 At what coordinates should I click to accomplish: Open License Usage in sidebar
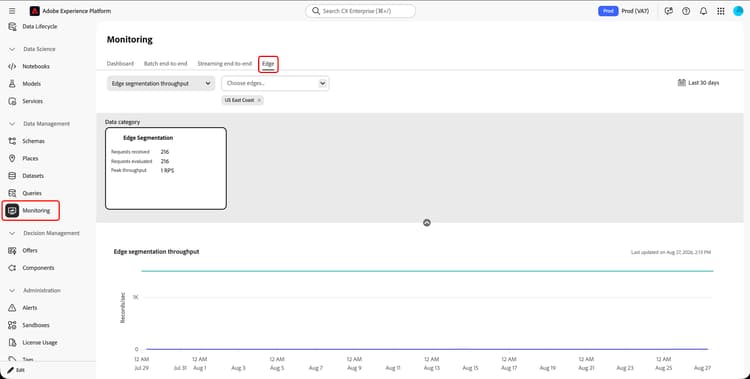[40, 343]
